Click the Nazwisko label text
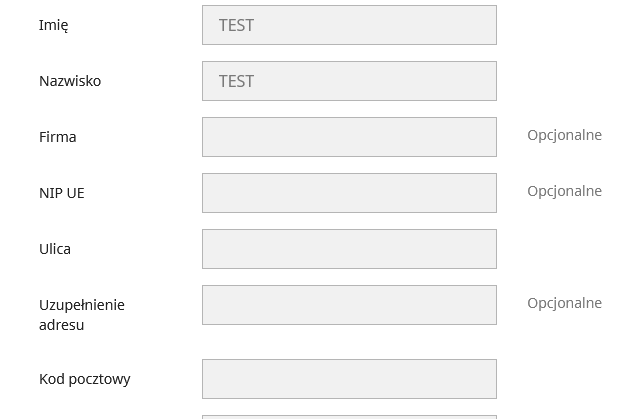Screen dimensions: 621x419 click(70, 81)
